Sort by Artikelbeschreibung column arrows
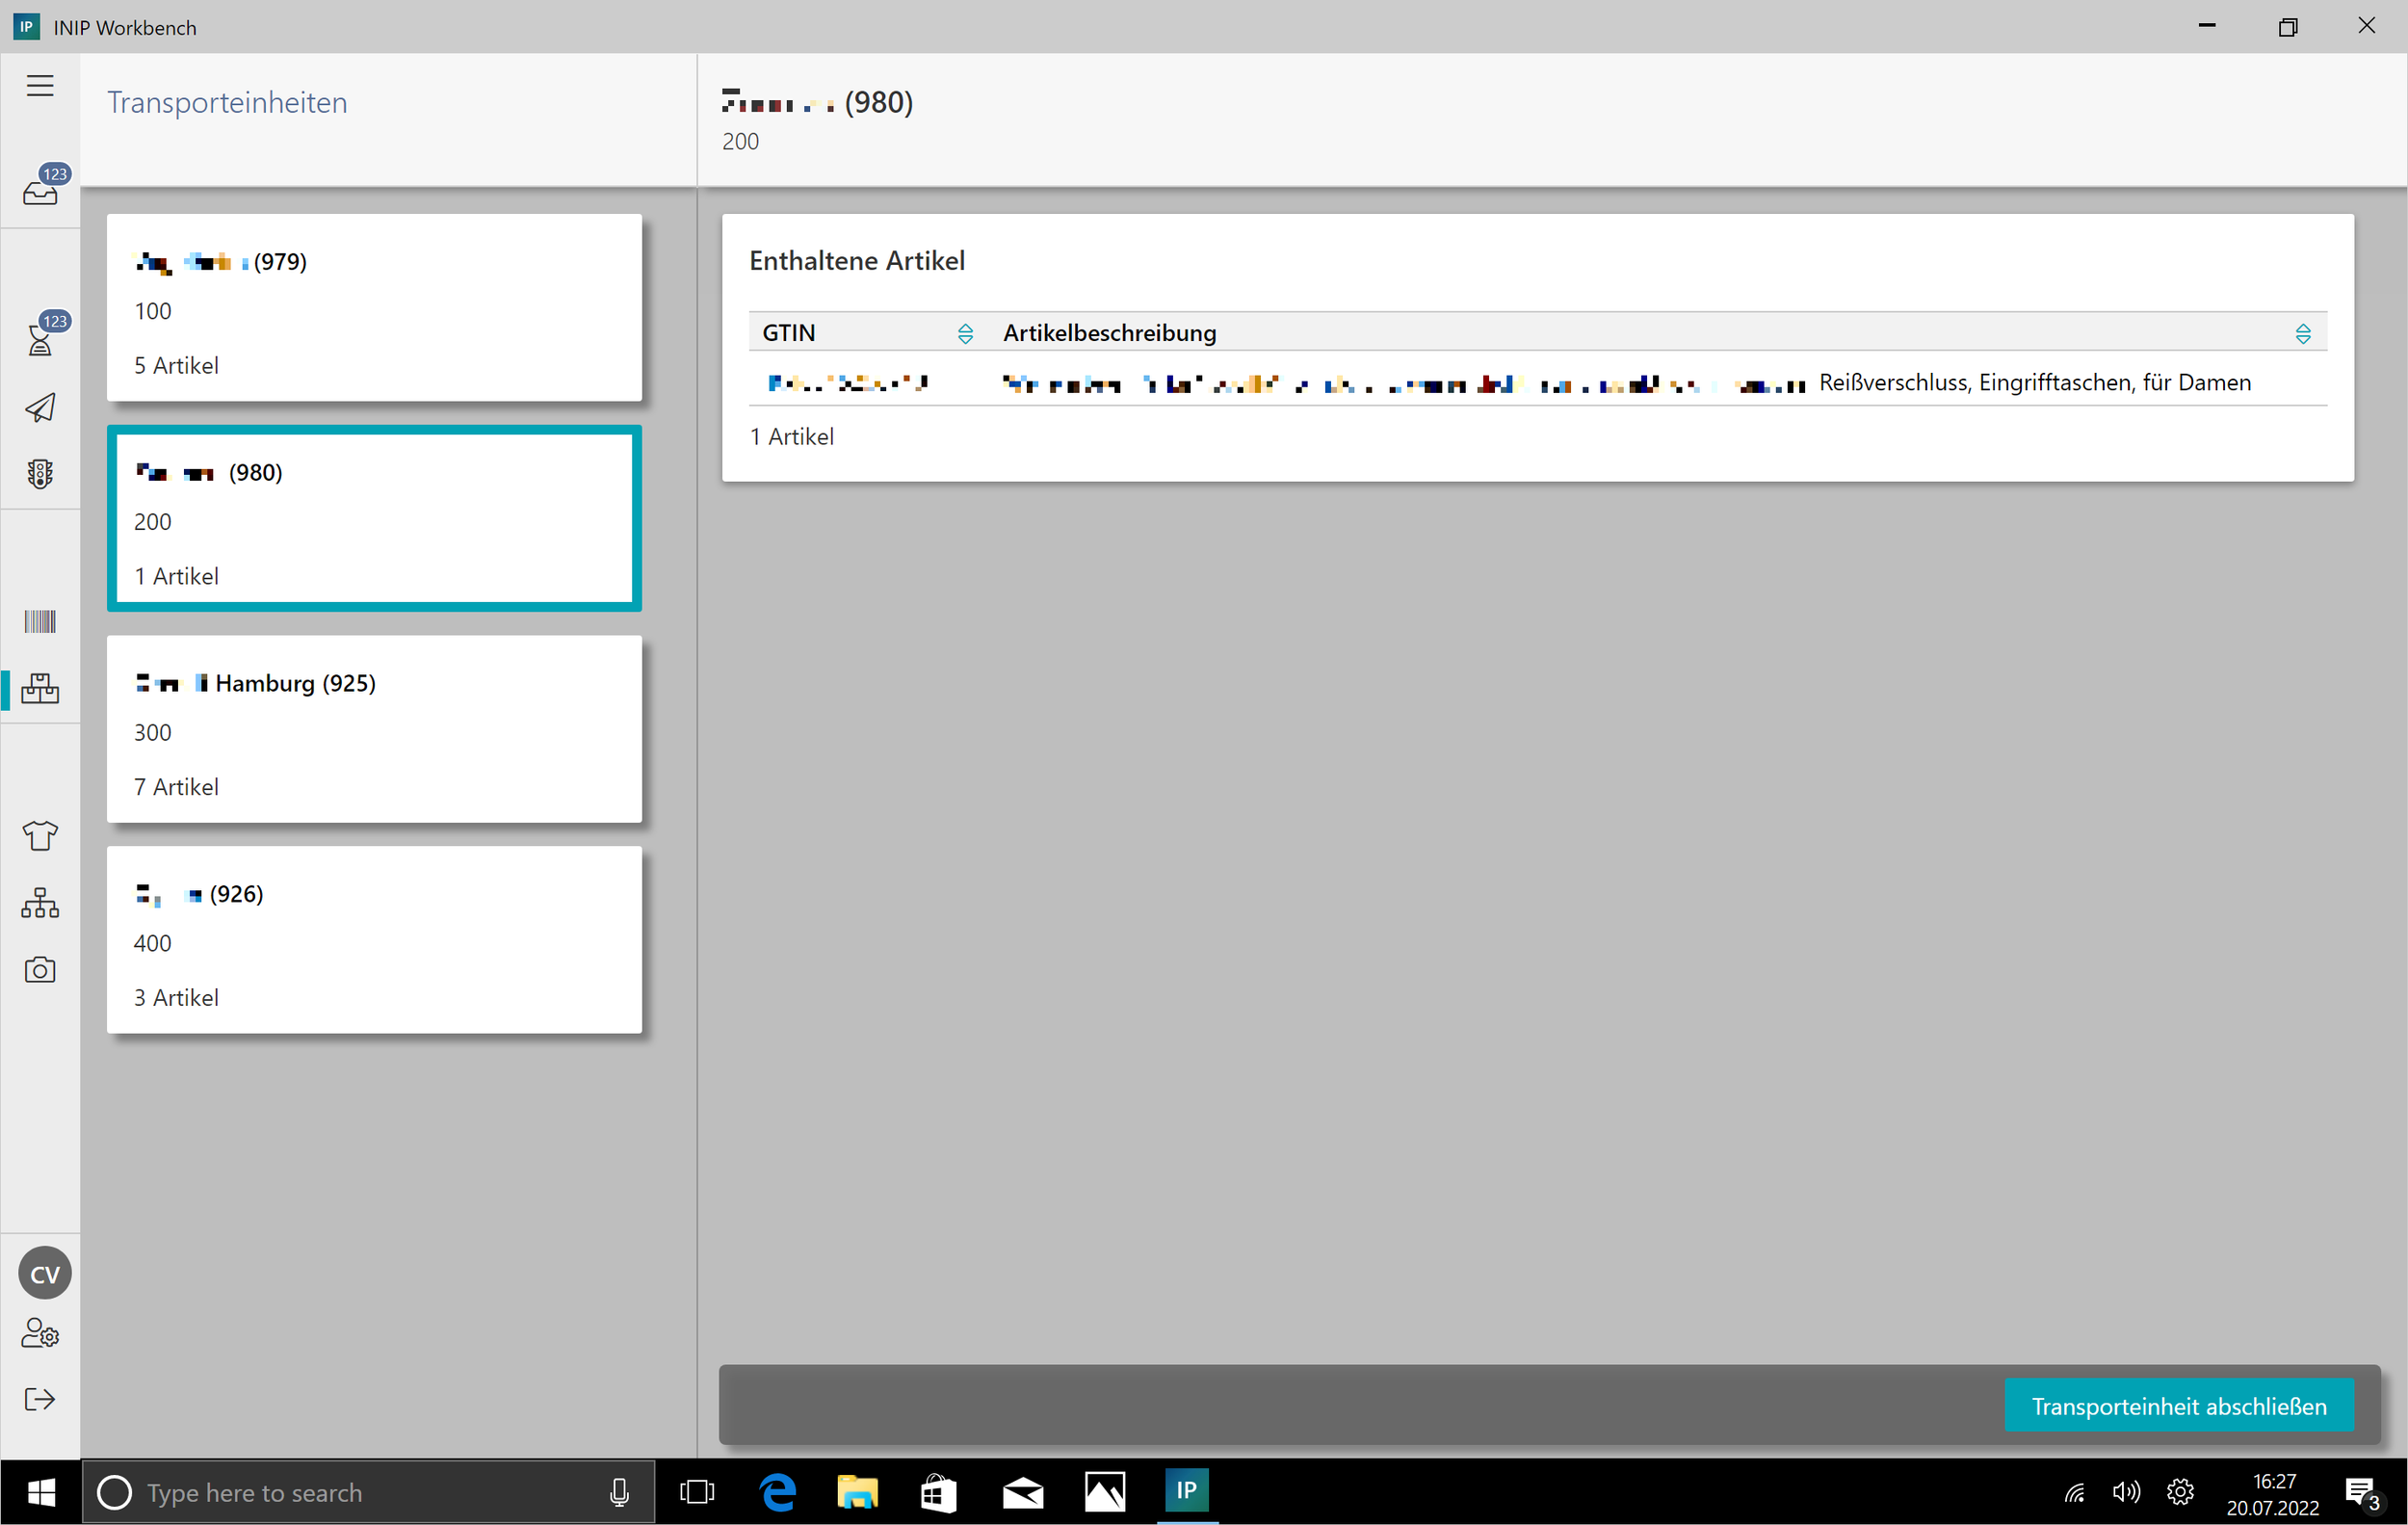Viewport: 2408px width, 1525px height. (x=2302, y=334)
